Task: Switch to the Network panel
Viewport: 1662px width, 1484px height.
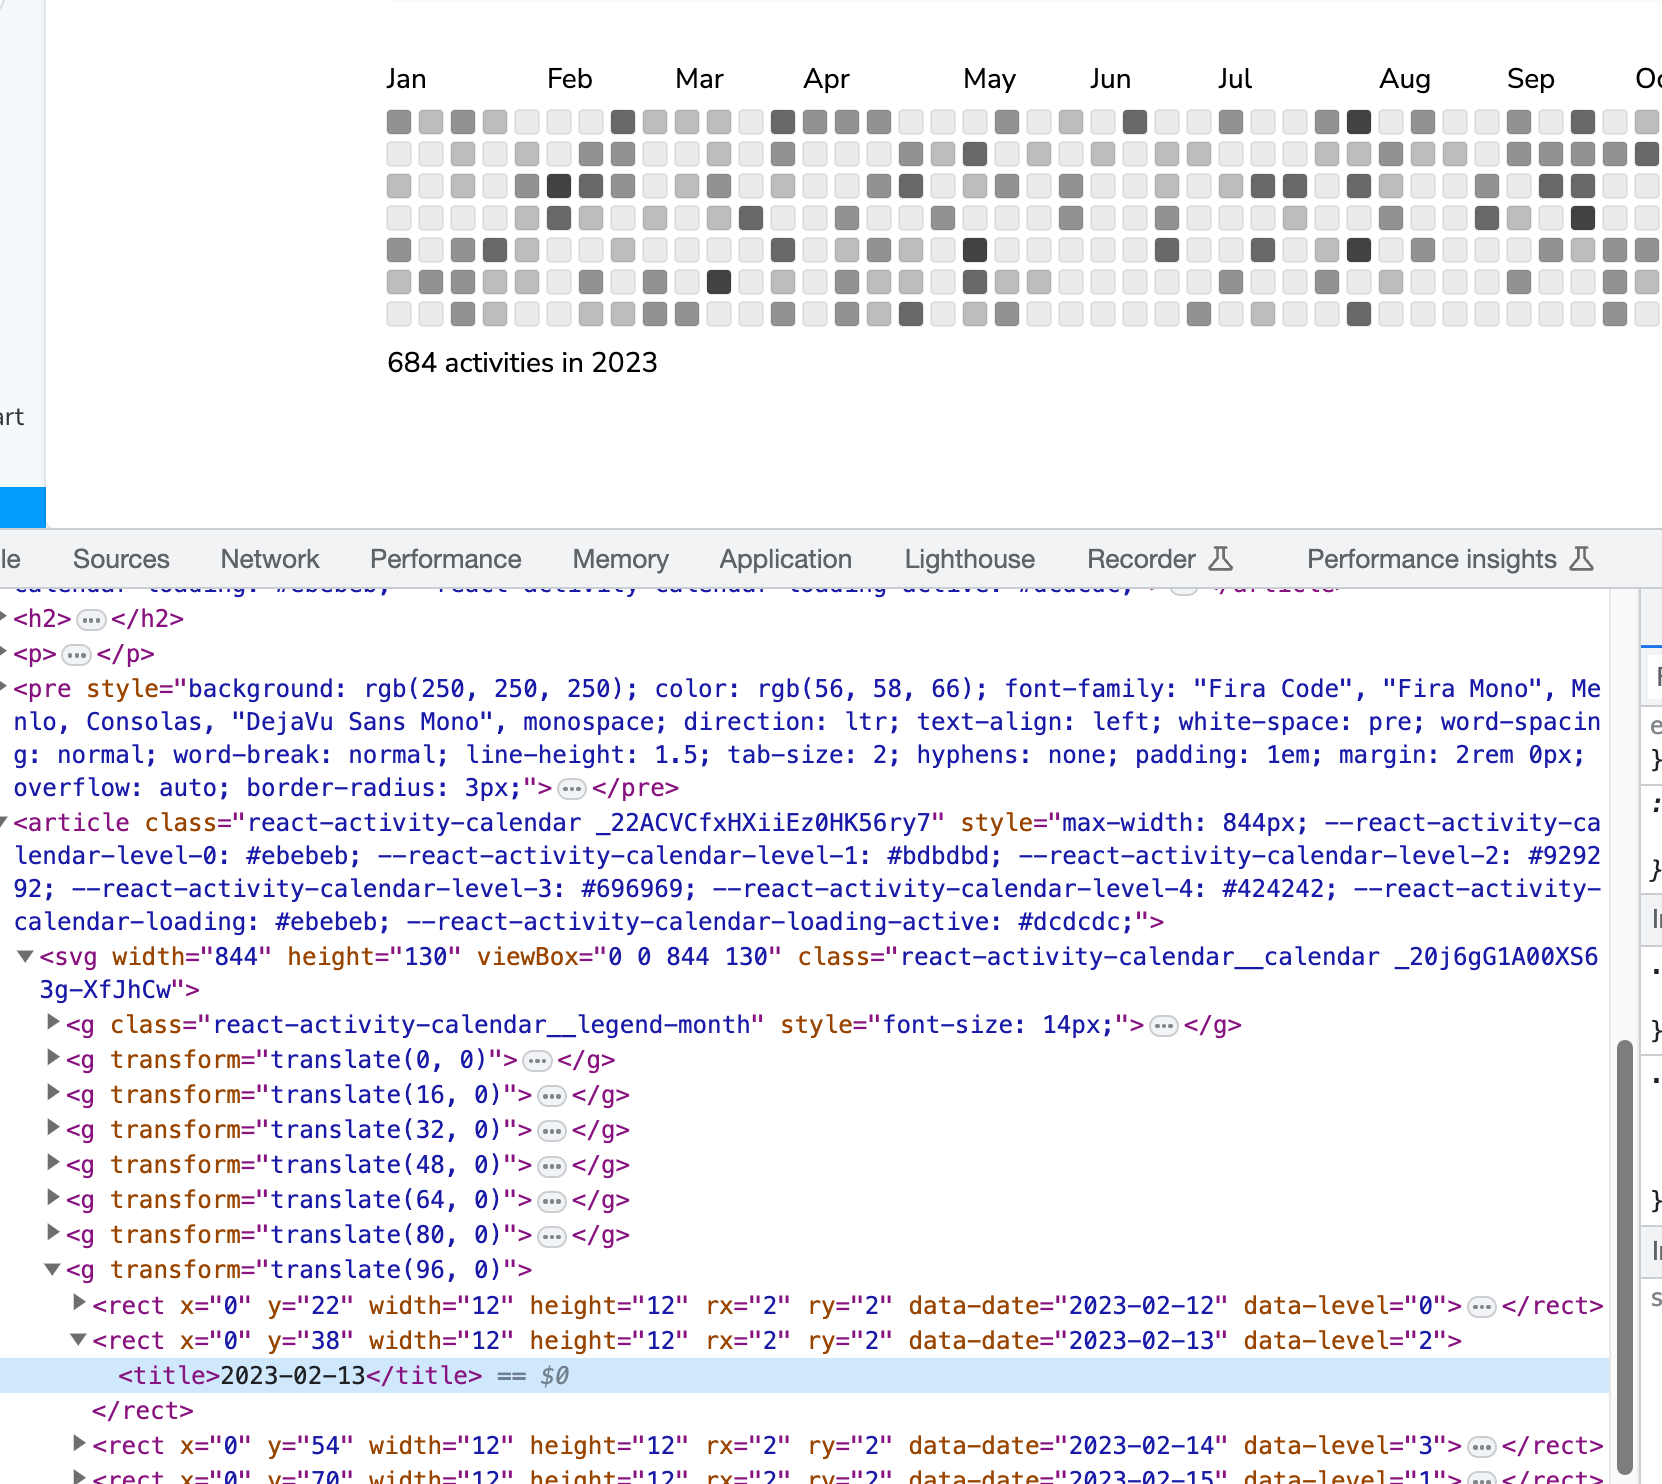Action: coord(270,559)
